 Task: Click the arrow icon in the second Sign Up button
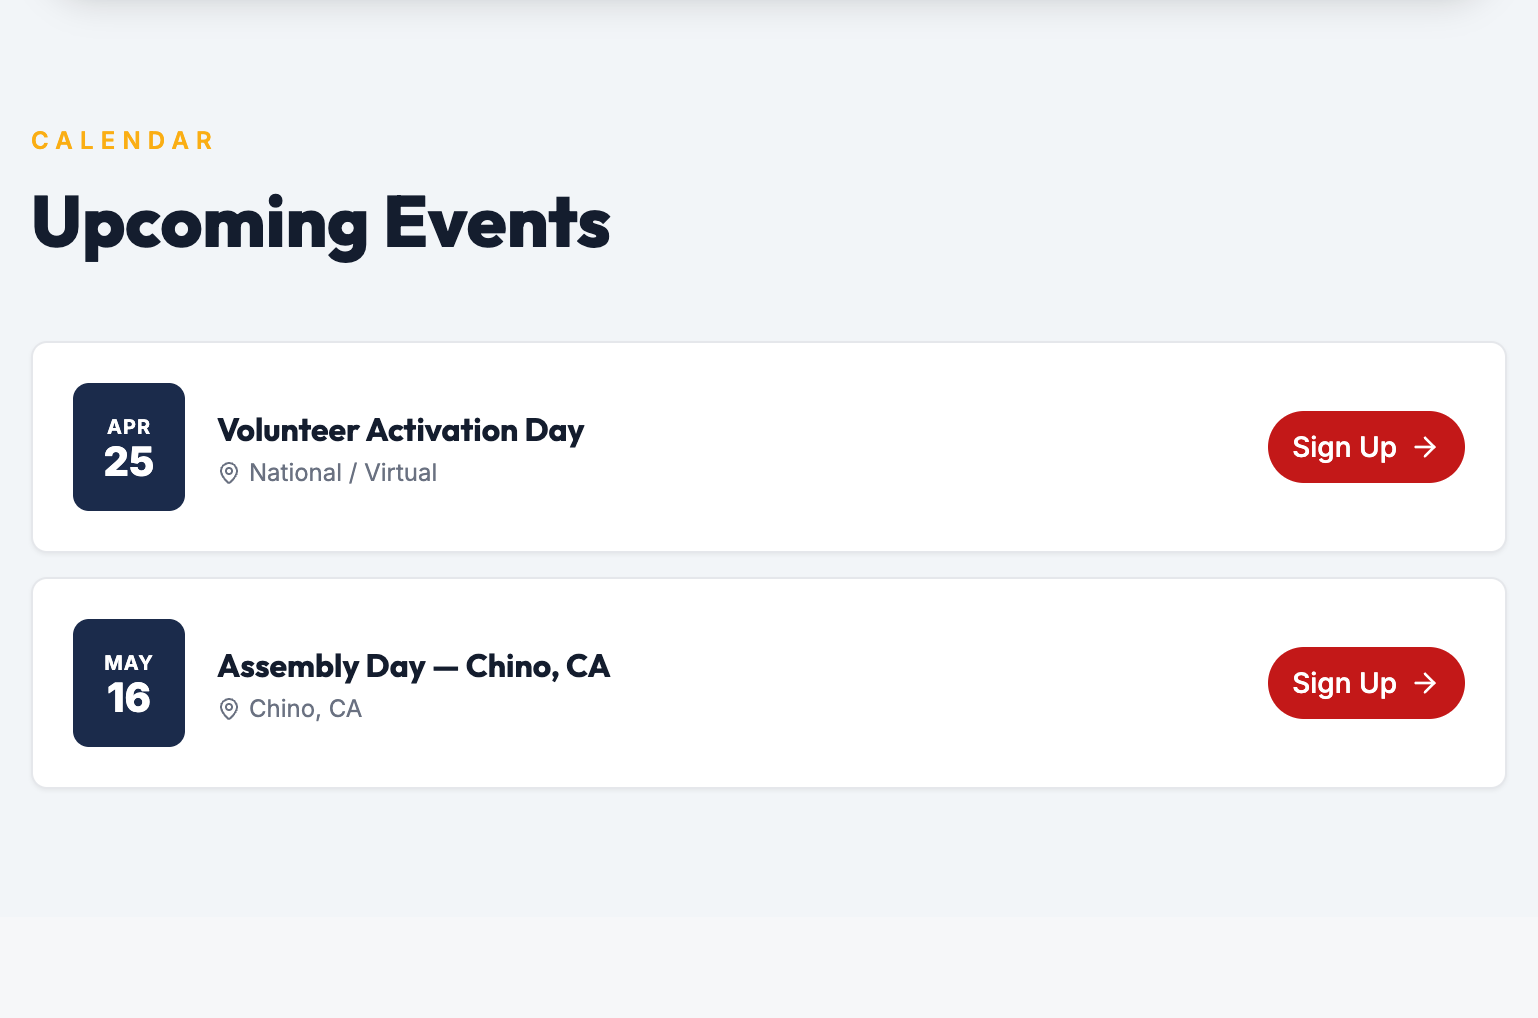tap(1426, 683)
